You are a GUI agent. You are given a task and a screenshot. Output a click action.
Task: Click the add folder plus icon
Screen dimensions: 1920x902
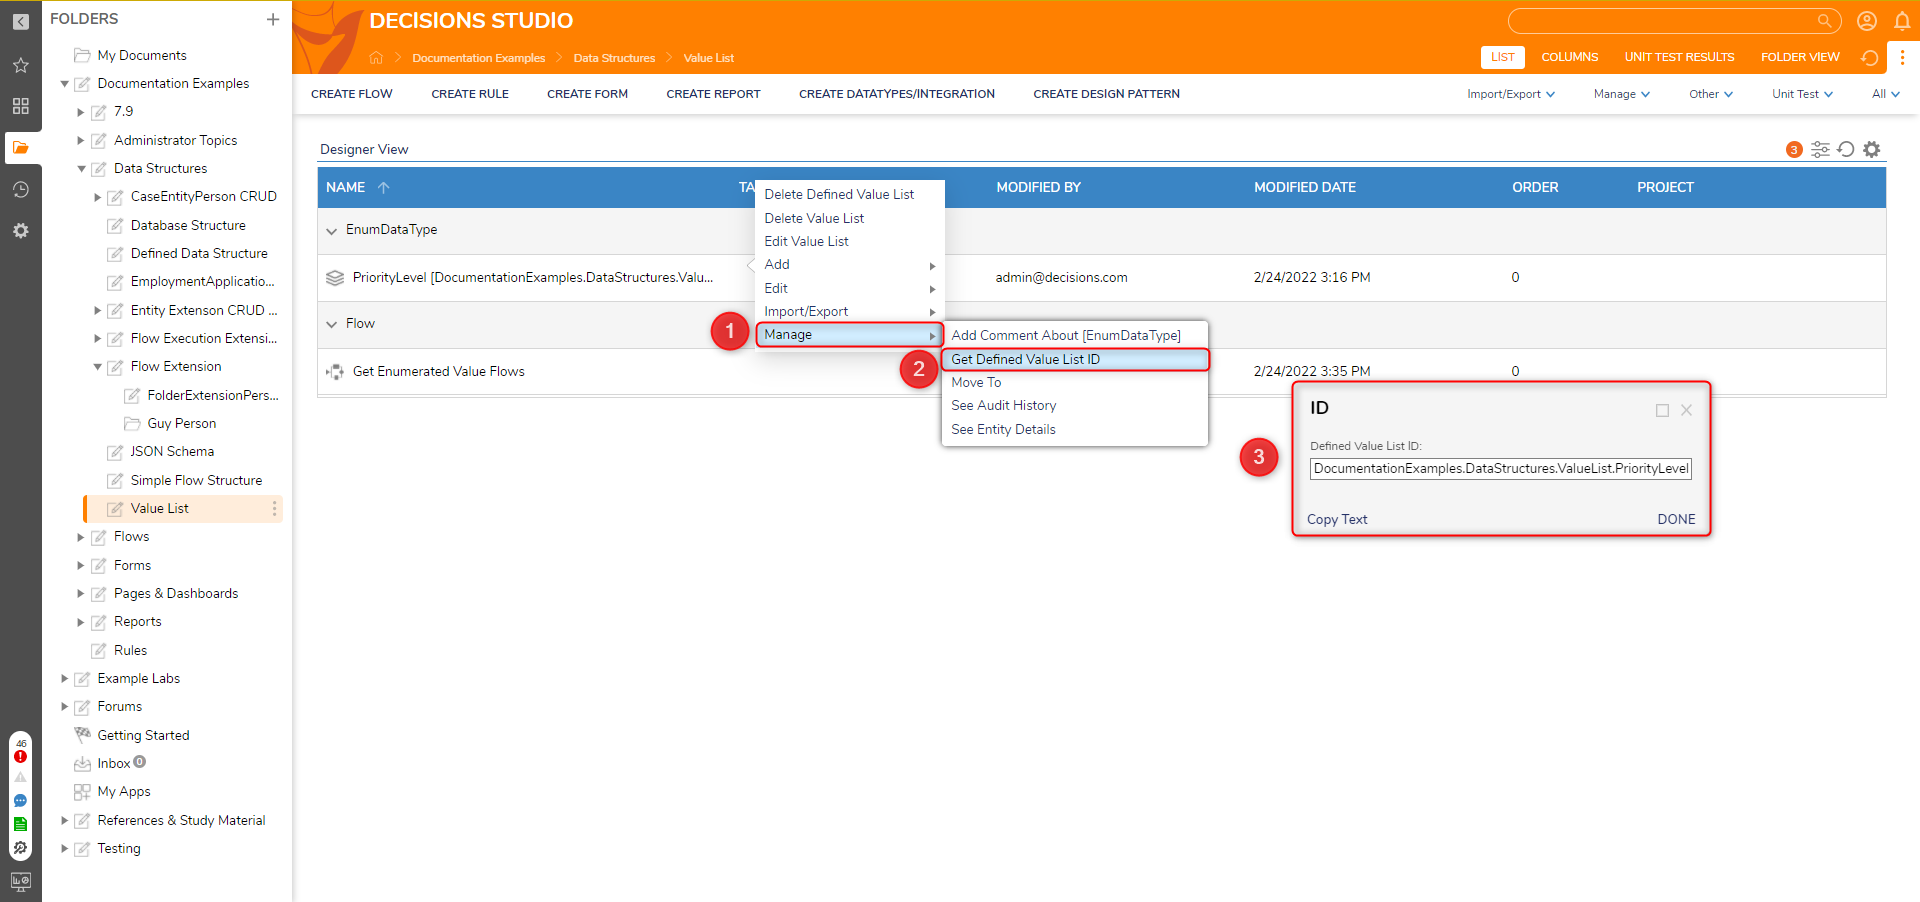coord(272,19)
